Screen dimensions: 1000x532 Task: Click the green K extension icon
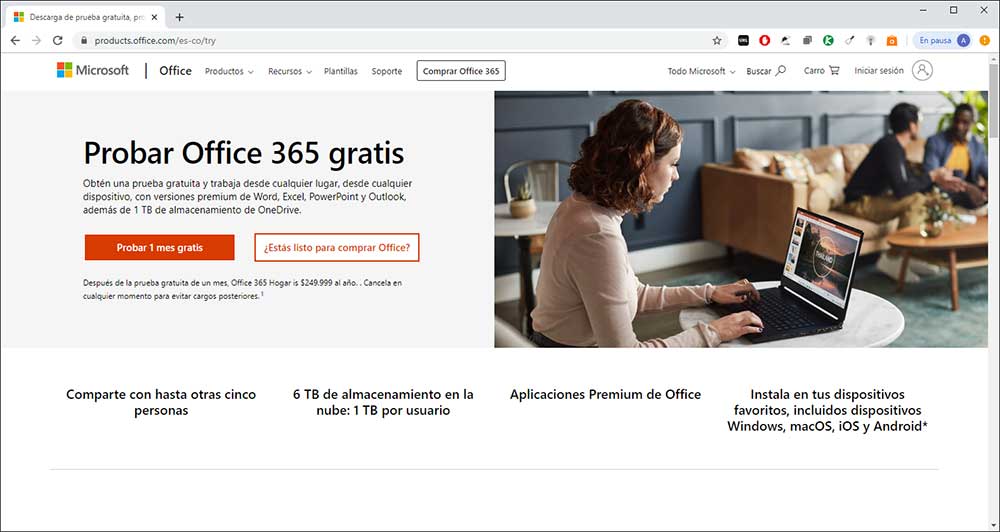[x=828, y=40]
